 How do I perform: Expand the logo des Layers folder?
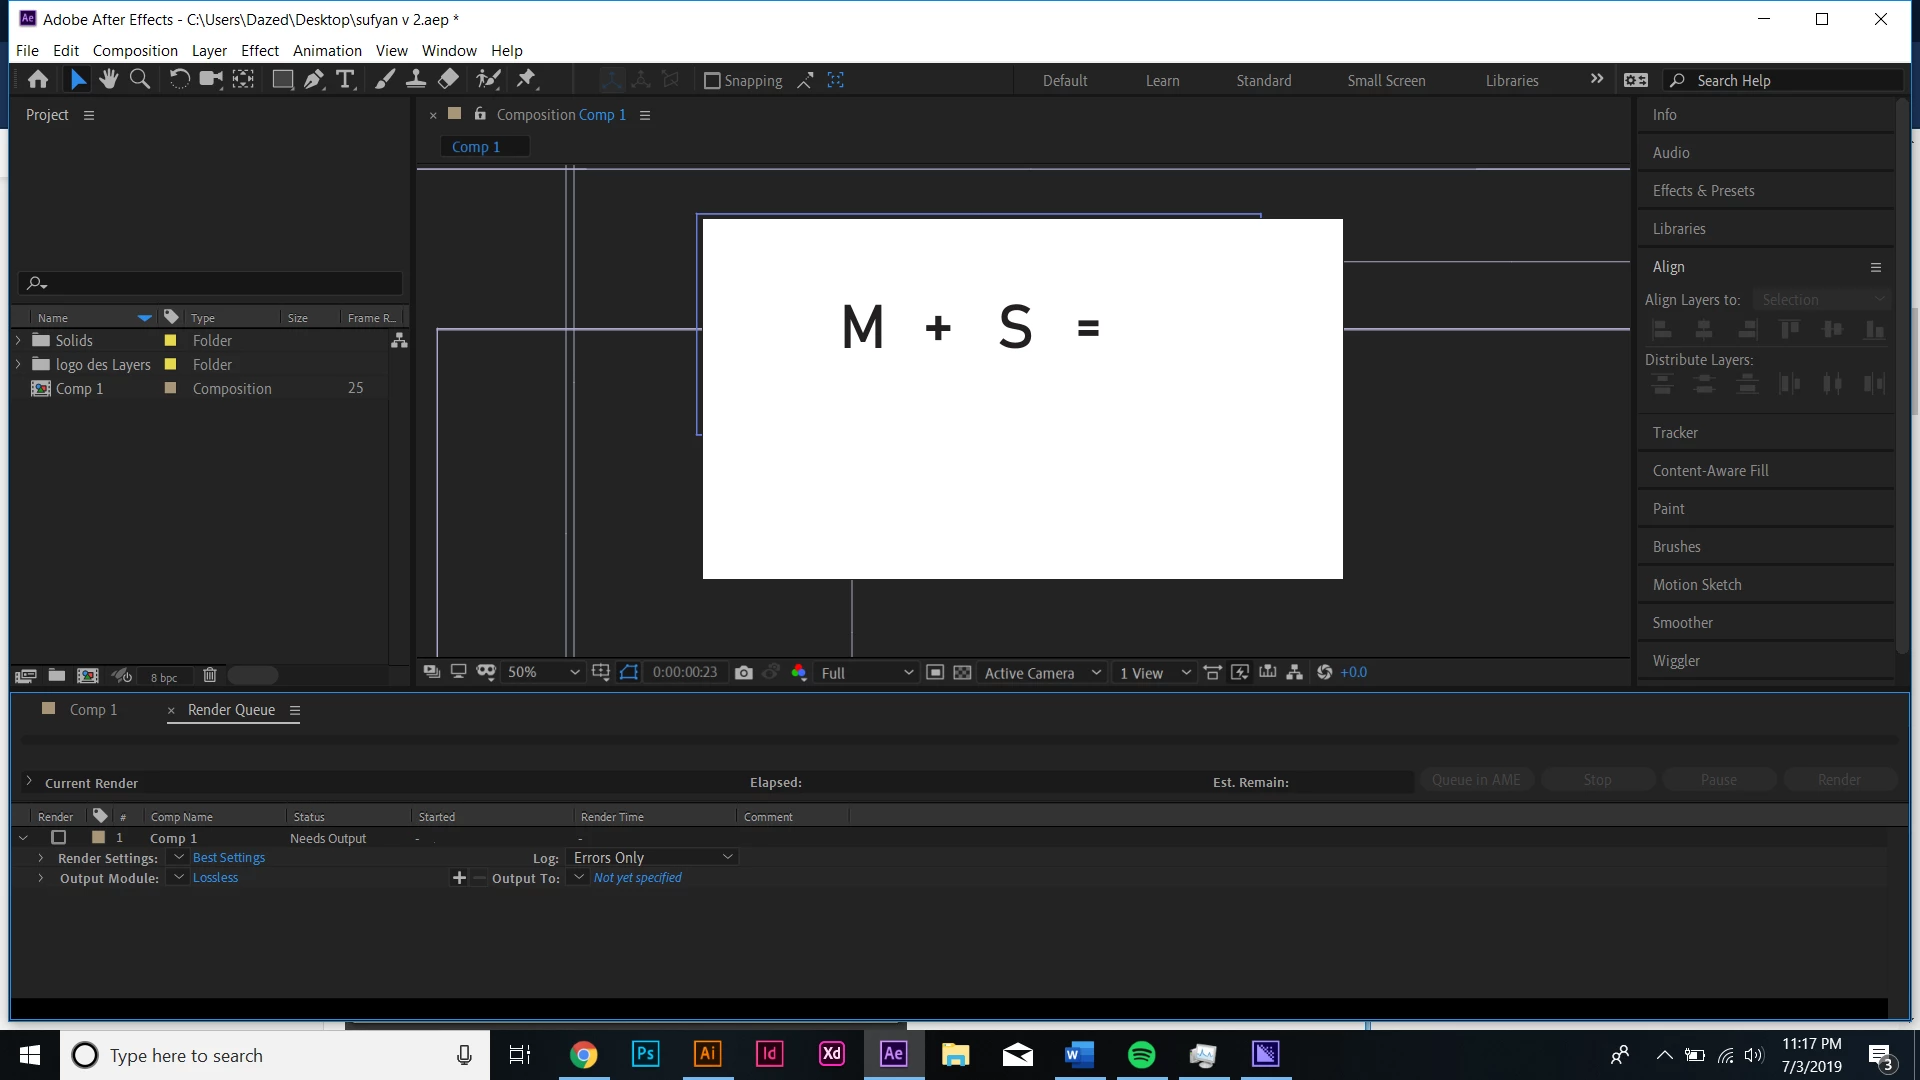18,365
